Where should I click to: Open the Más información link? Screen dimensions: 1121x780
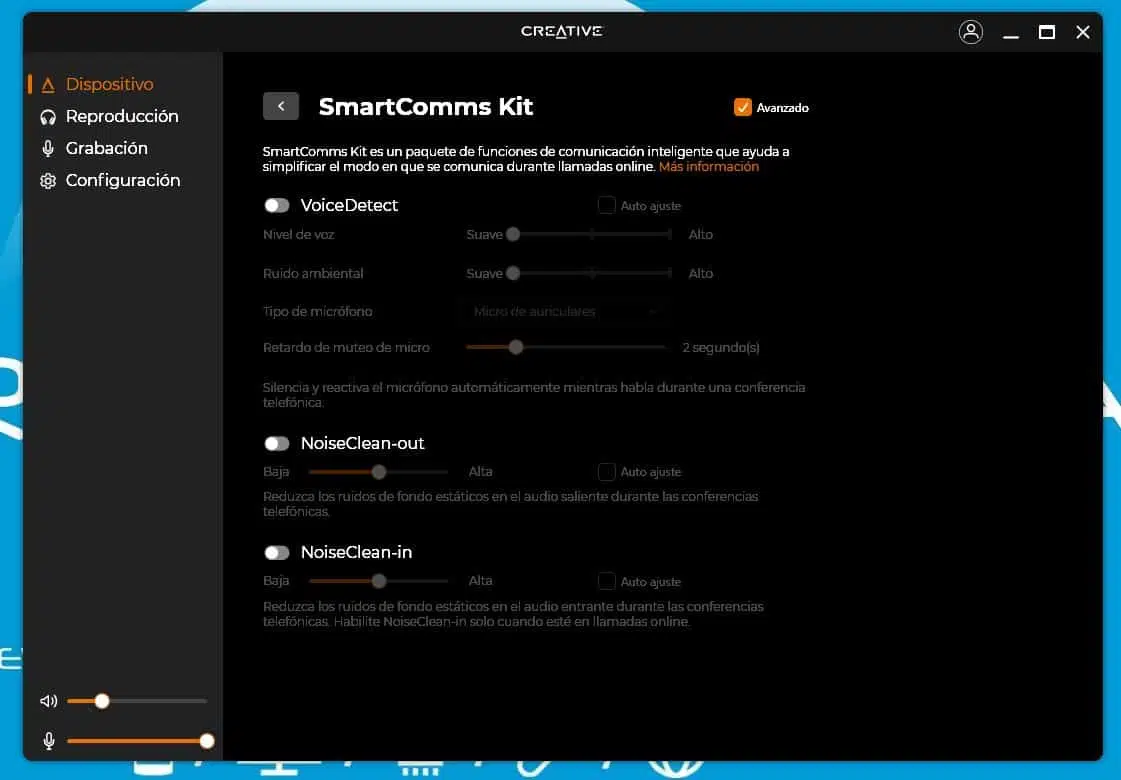(x=708, y=167)
